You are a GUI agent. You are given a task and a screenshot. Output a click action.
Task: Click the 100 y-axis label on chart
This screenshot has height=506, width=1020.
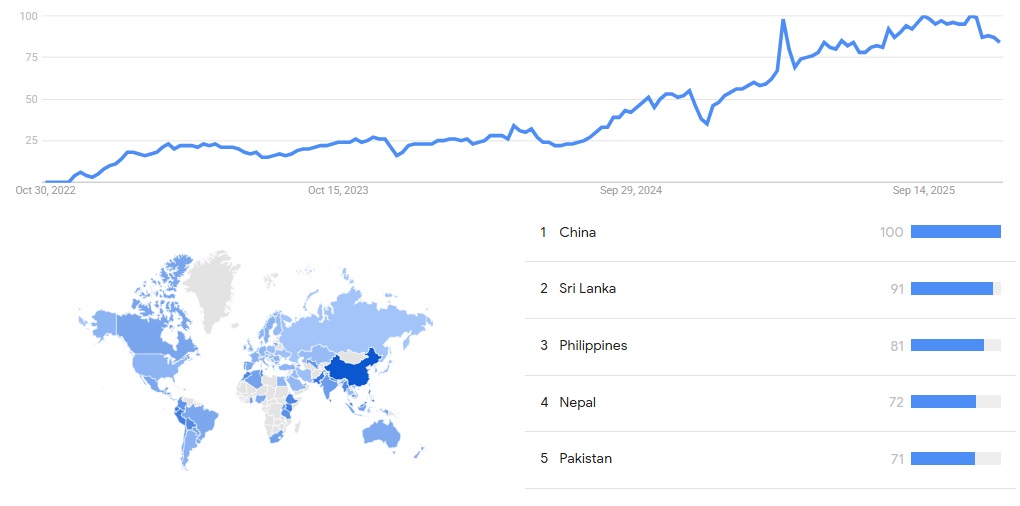coord(28,16)
